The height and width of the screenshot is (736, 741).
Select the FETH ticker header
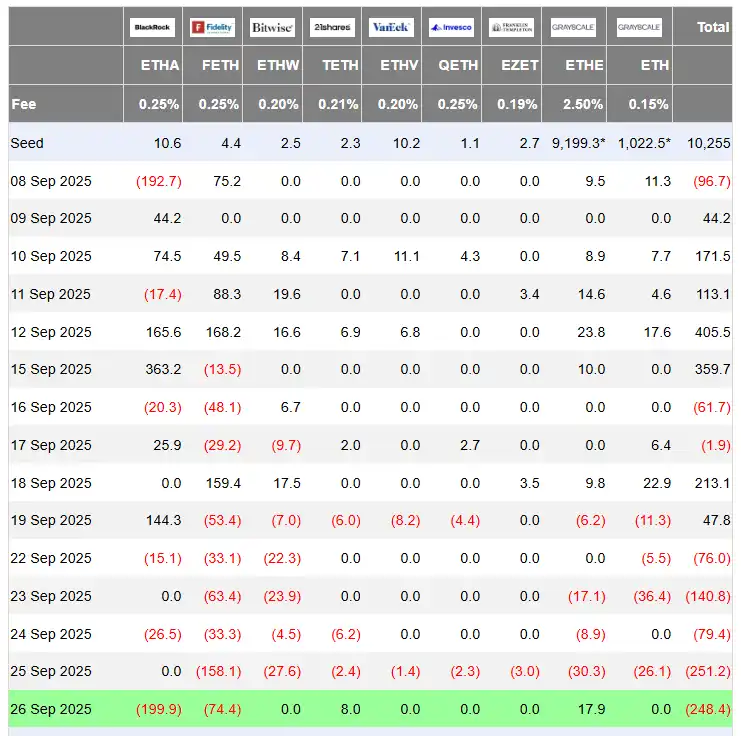pos(220,65)
